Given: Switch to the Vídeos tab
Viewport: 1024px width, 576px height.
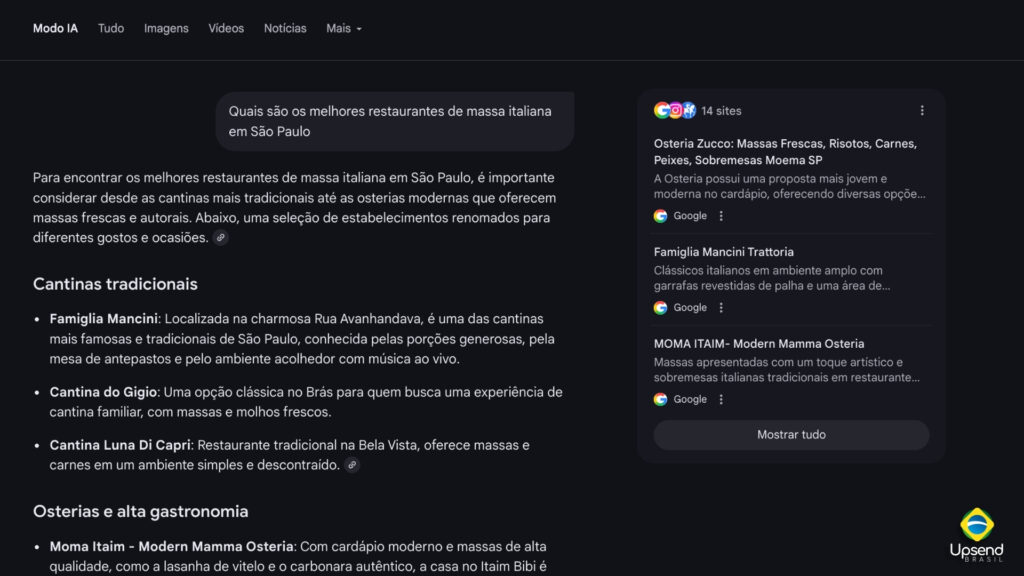Looking at the screenshot, I should (226, 29).
